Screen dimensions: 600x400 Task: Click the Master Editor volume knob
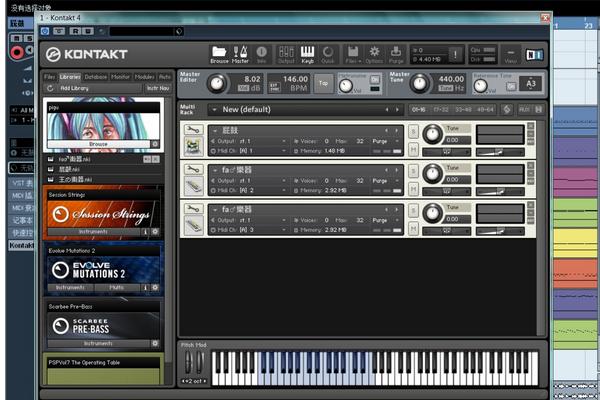217,83
